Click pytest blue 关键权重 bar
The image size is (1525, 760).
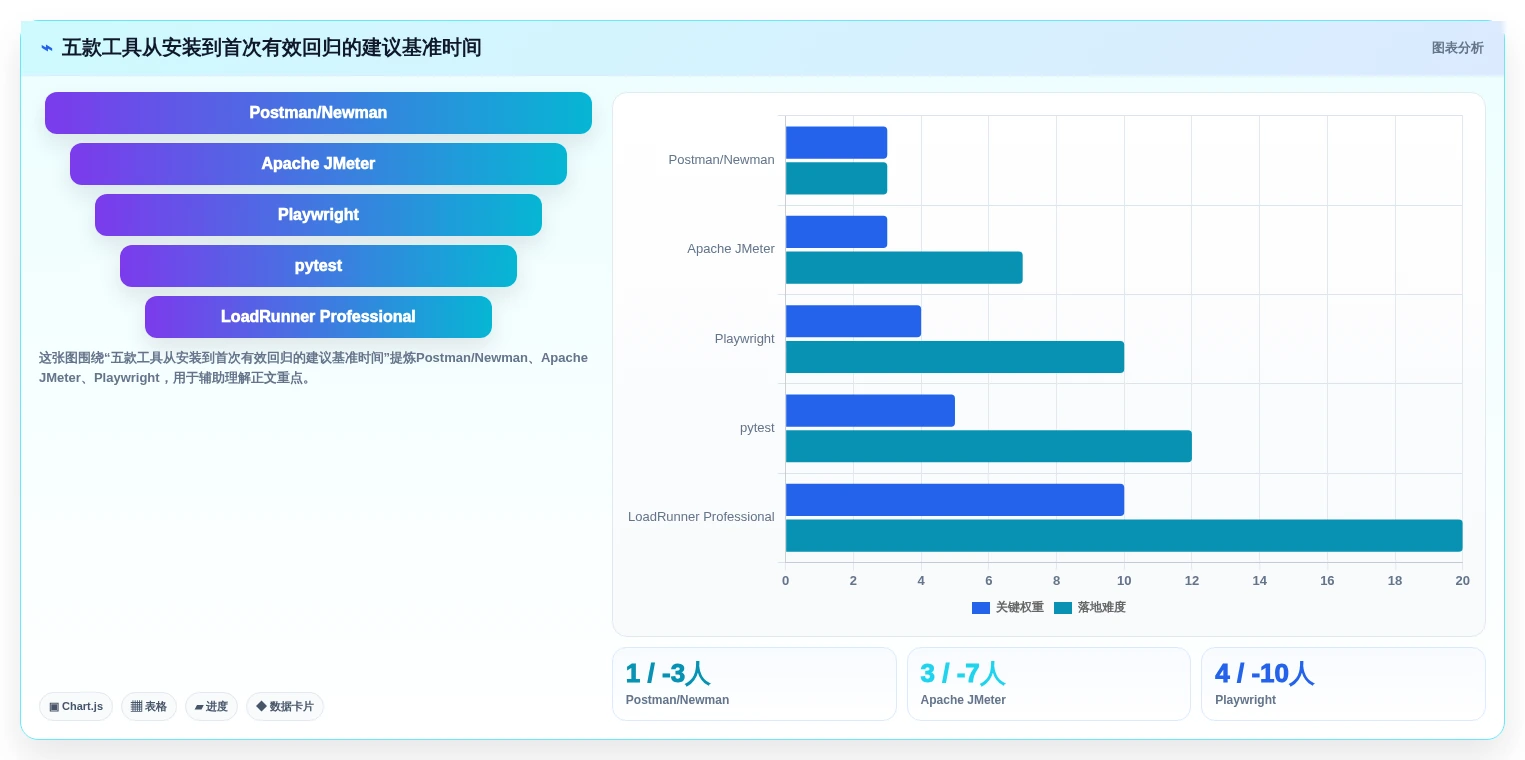click(x=870, y=410)
